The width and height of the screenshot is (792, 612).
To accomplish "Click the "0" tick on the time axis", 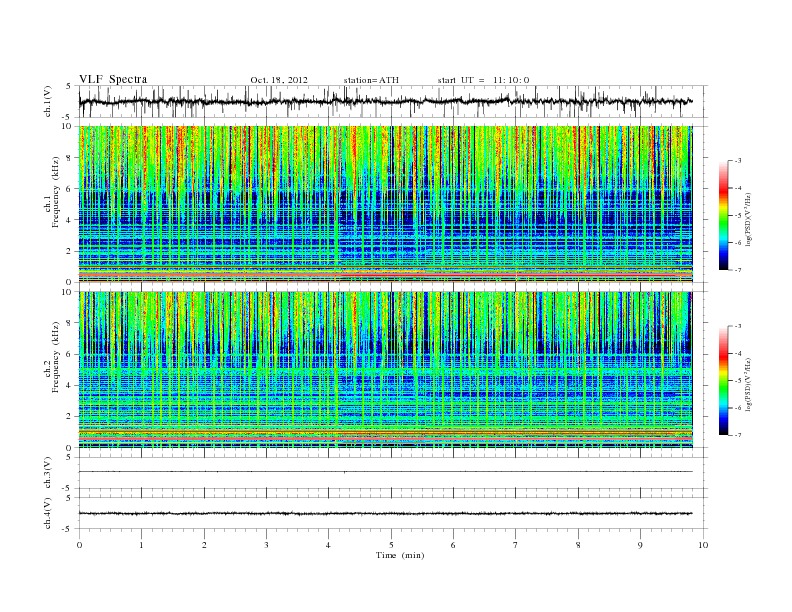I will tap(79, 545).
